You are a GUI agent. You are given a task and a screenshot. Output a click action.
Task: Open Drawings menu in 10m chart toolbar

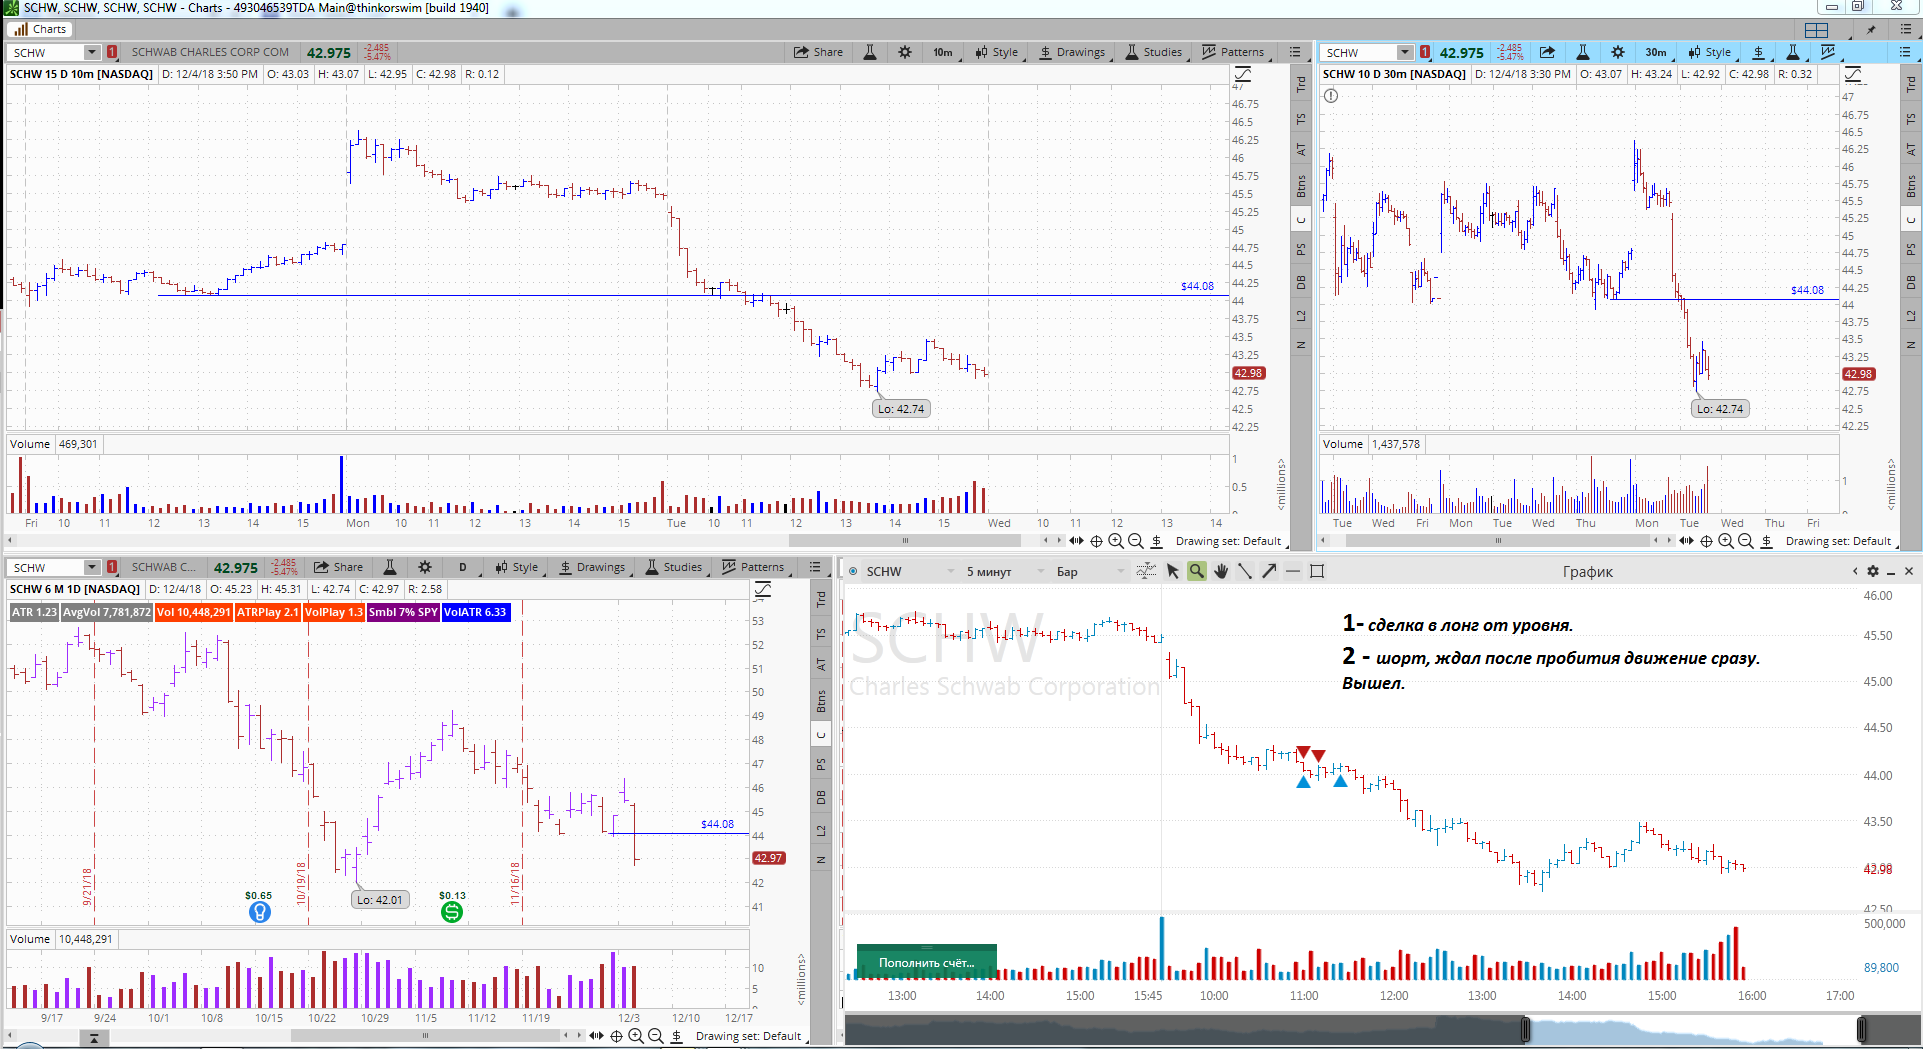tap(1072, 52)
